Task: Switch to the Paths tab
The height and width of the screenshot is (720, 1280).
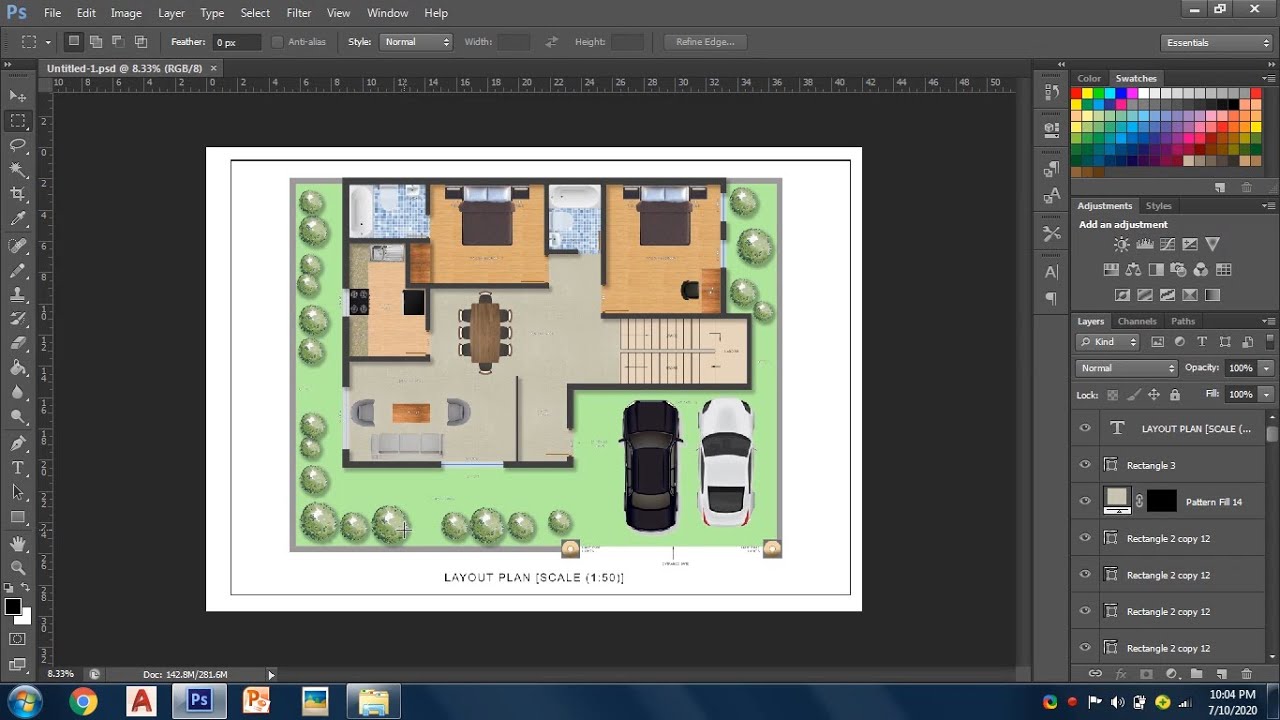Action: tap(1183, 321)
